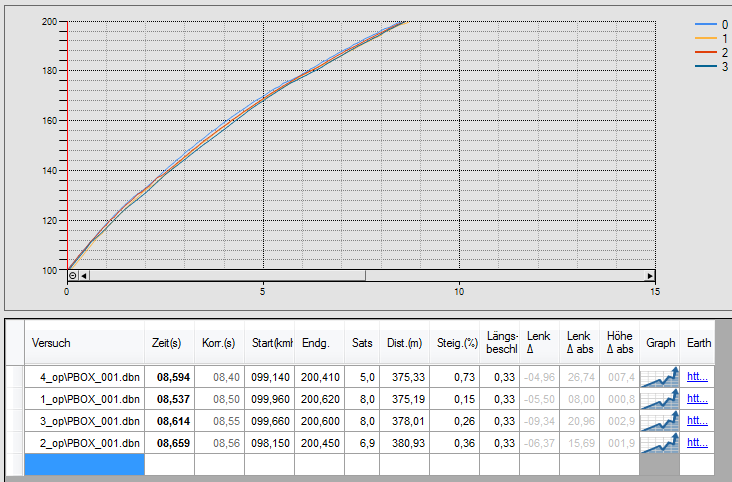The height and width of the screenshot is (482, 732).
Task: Sort by the Dist.(m) column header
Action: (404, 342)
